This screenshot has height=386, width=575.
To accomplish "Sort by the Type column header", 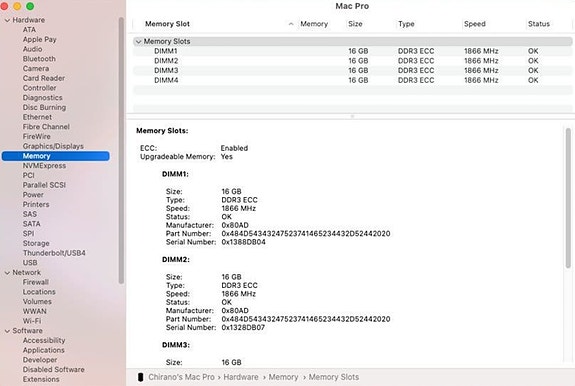I will (406, 24).
